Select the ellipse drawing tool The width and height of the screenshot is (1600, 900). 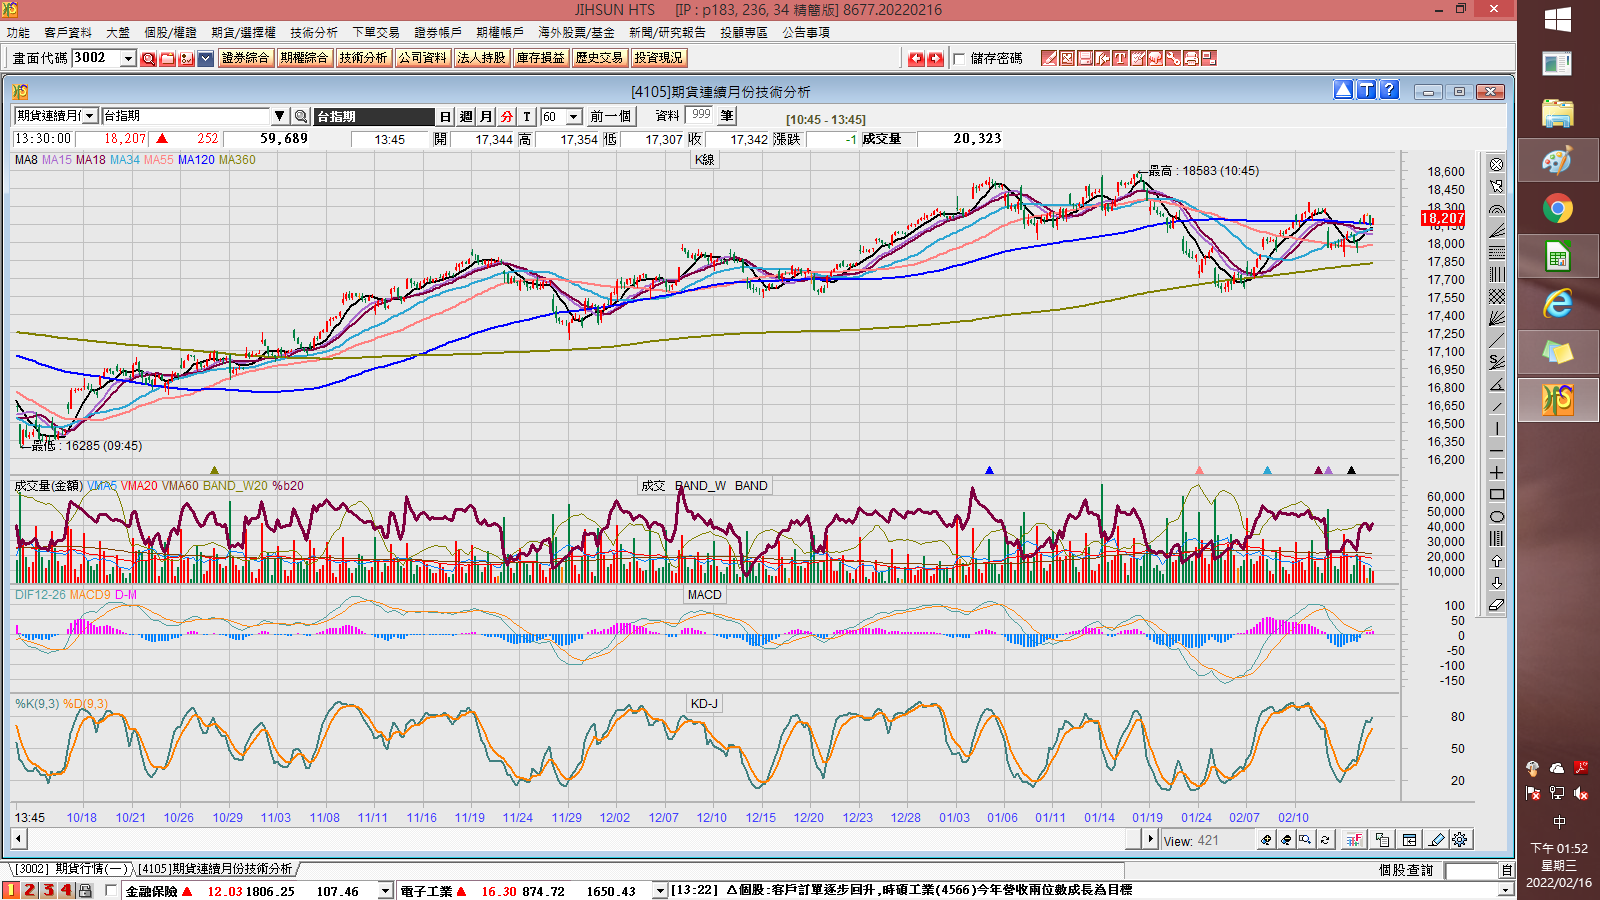1497,516
